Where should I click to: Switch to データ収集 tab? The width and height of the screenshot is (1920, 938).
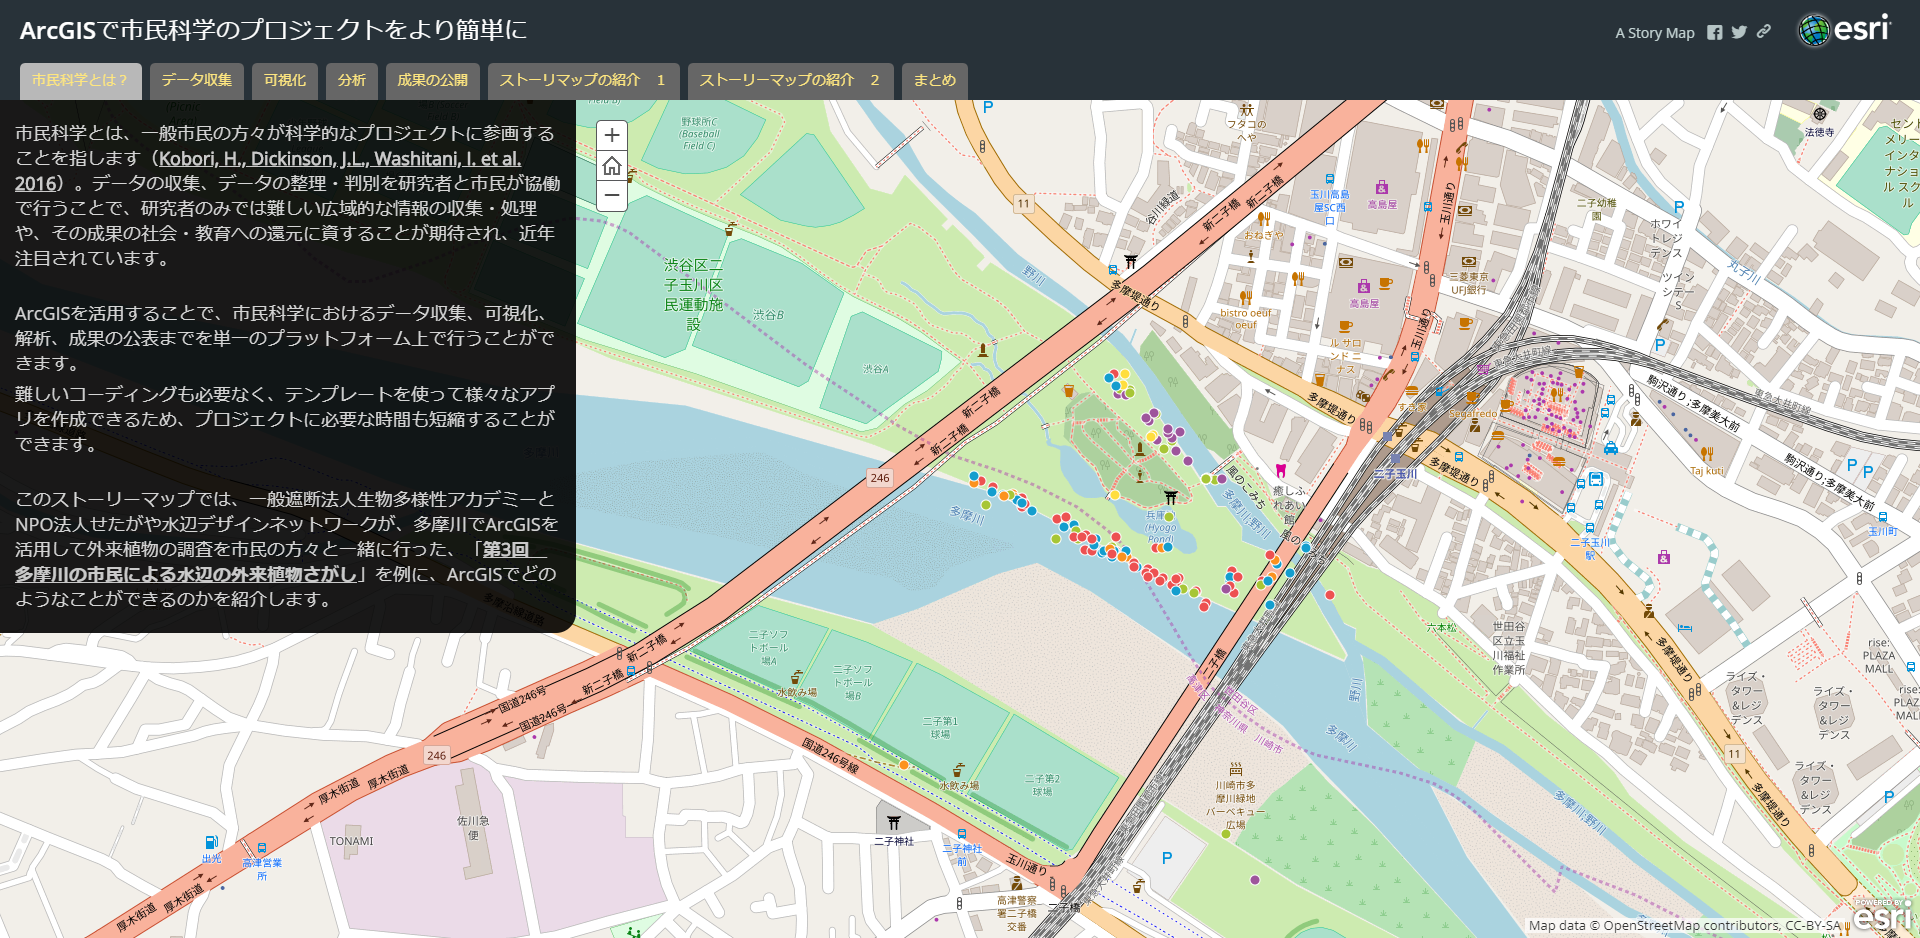pos(197,81)
